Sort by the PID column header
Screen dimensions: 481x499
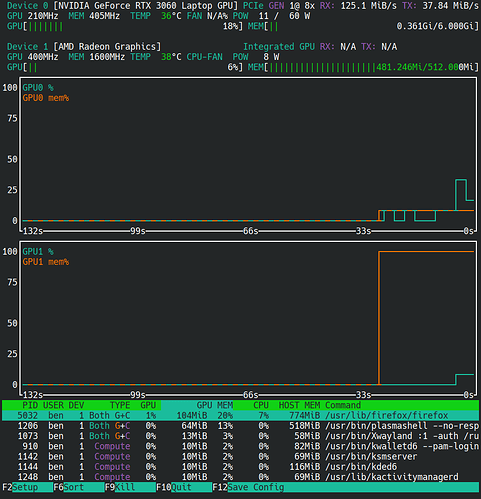30,405
